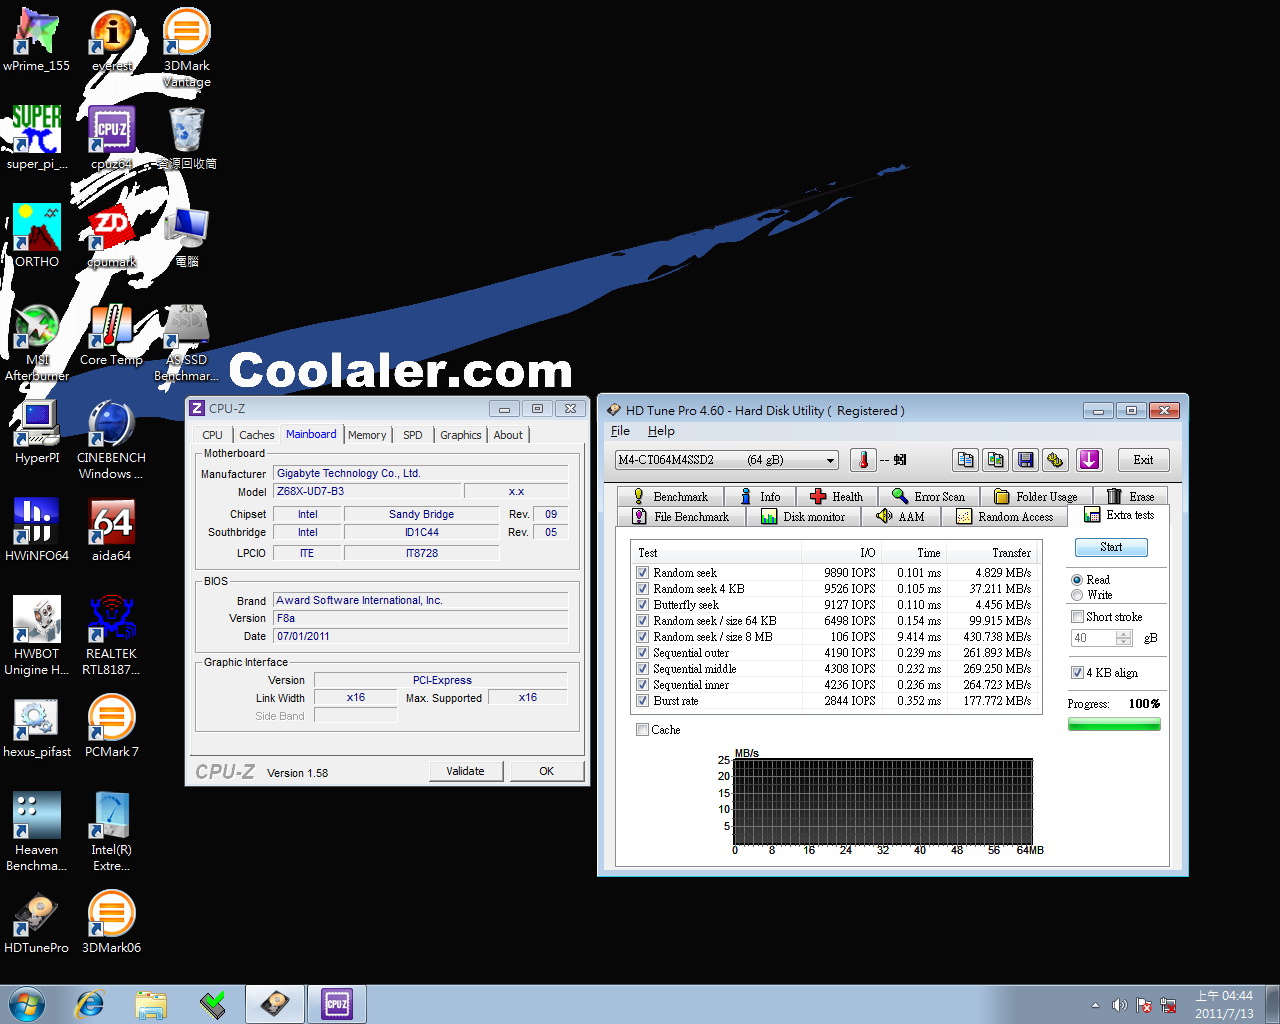Uncheck the Sequential outer checkbox
The width and height of the screenshot is (1280, 1024).
click(643, 653)
